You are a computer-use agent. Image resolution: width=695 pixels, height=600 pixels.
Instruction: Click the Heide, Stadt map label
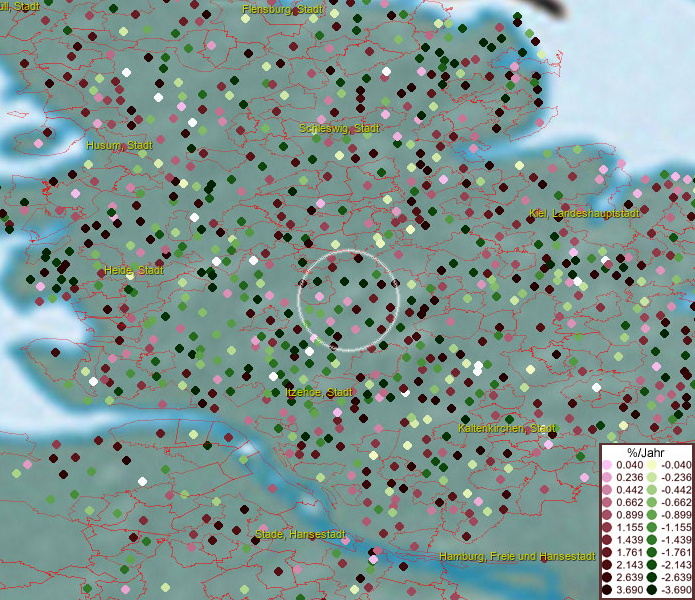coord(134,270)
